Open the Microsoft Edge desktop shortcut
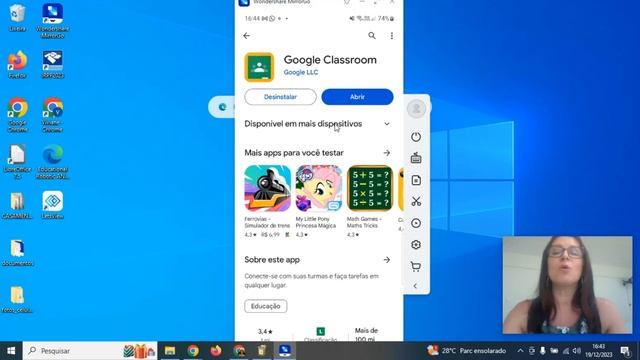Screen dimensions: 640x360 click(53, 162)
